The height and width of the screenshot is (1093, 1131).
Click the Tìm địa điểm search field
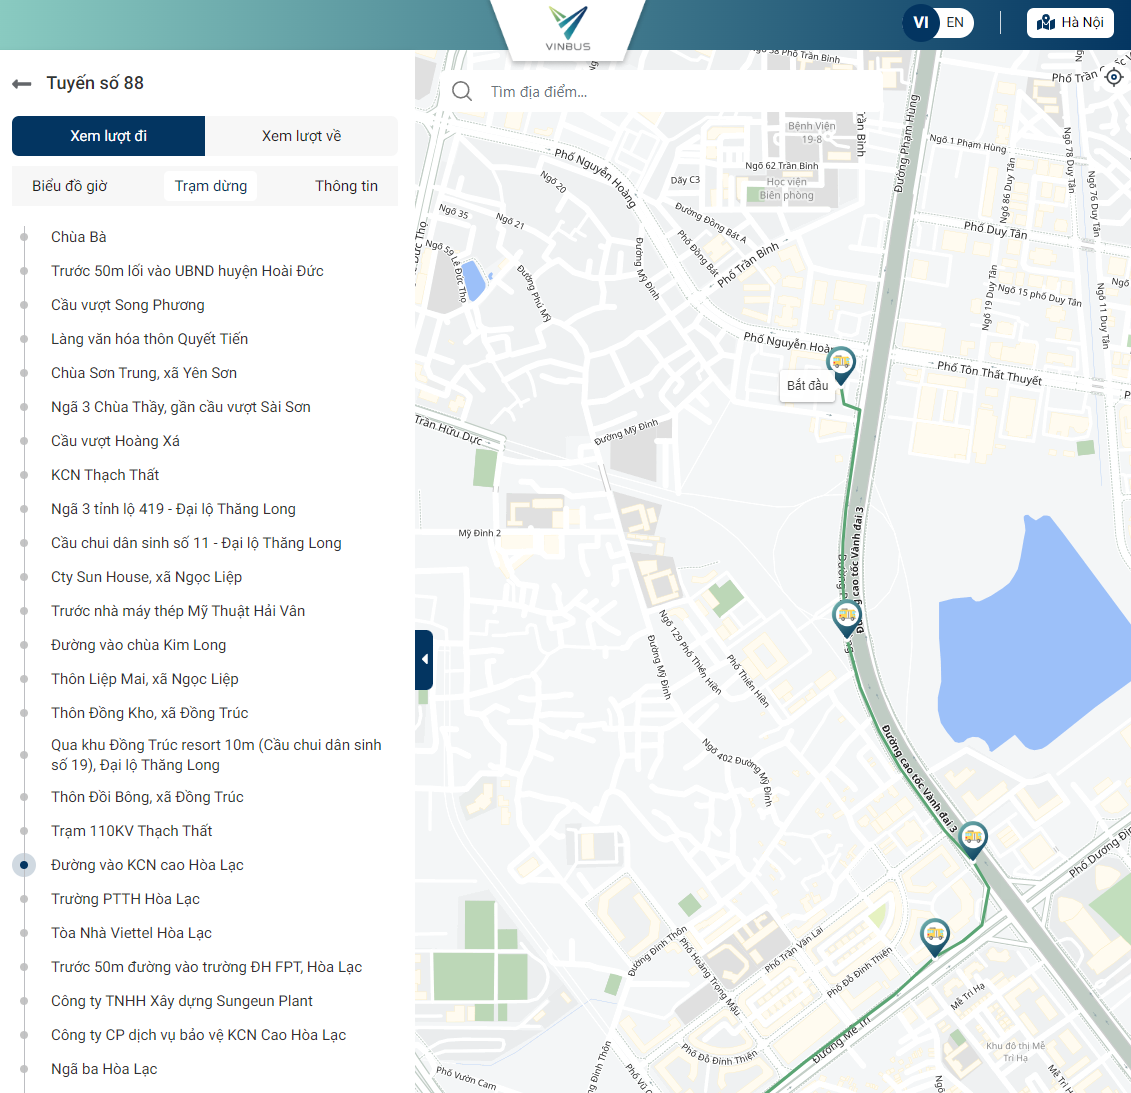click(x=661, y=92)
